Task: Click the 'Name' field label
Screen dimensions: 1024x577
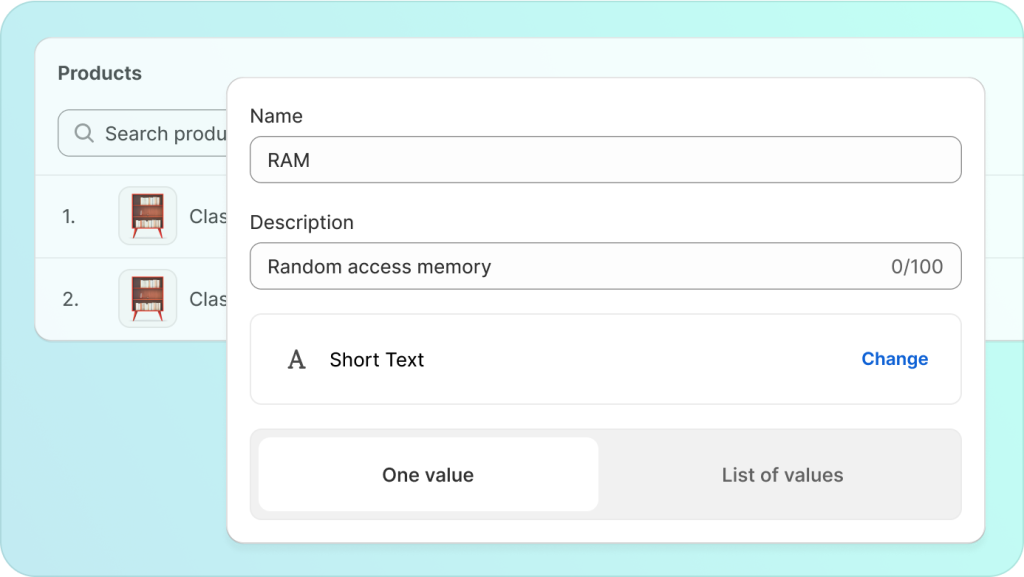Action: [x=276, y=116]
